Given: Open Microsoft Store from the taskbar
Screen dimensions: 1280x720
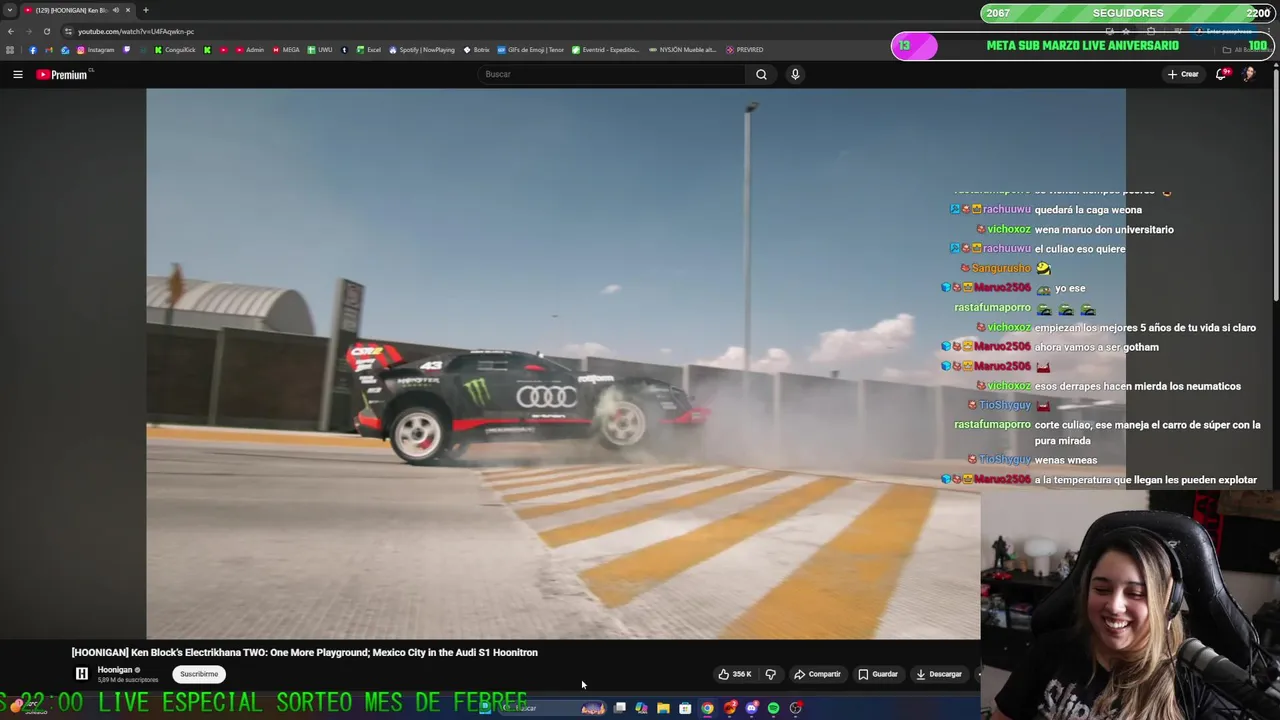Looking at the screenshot, I should (685, 708).
